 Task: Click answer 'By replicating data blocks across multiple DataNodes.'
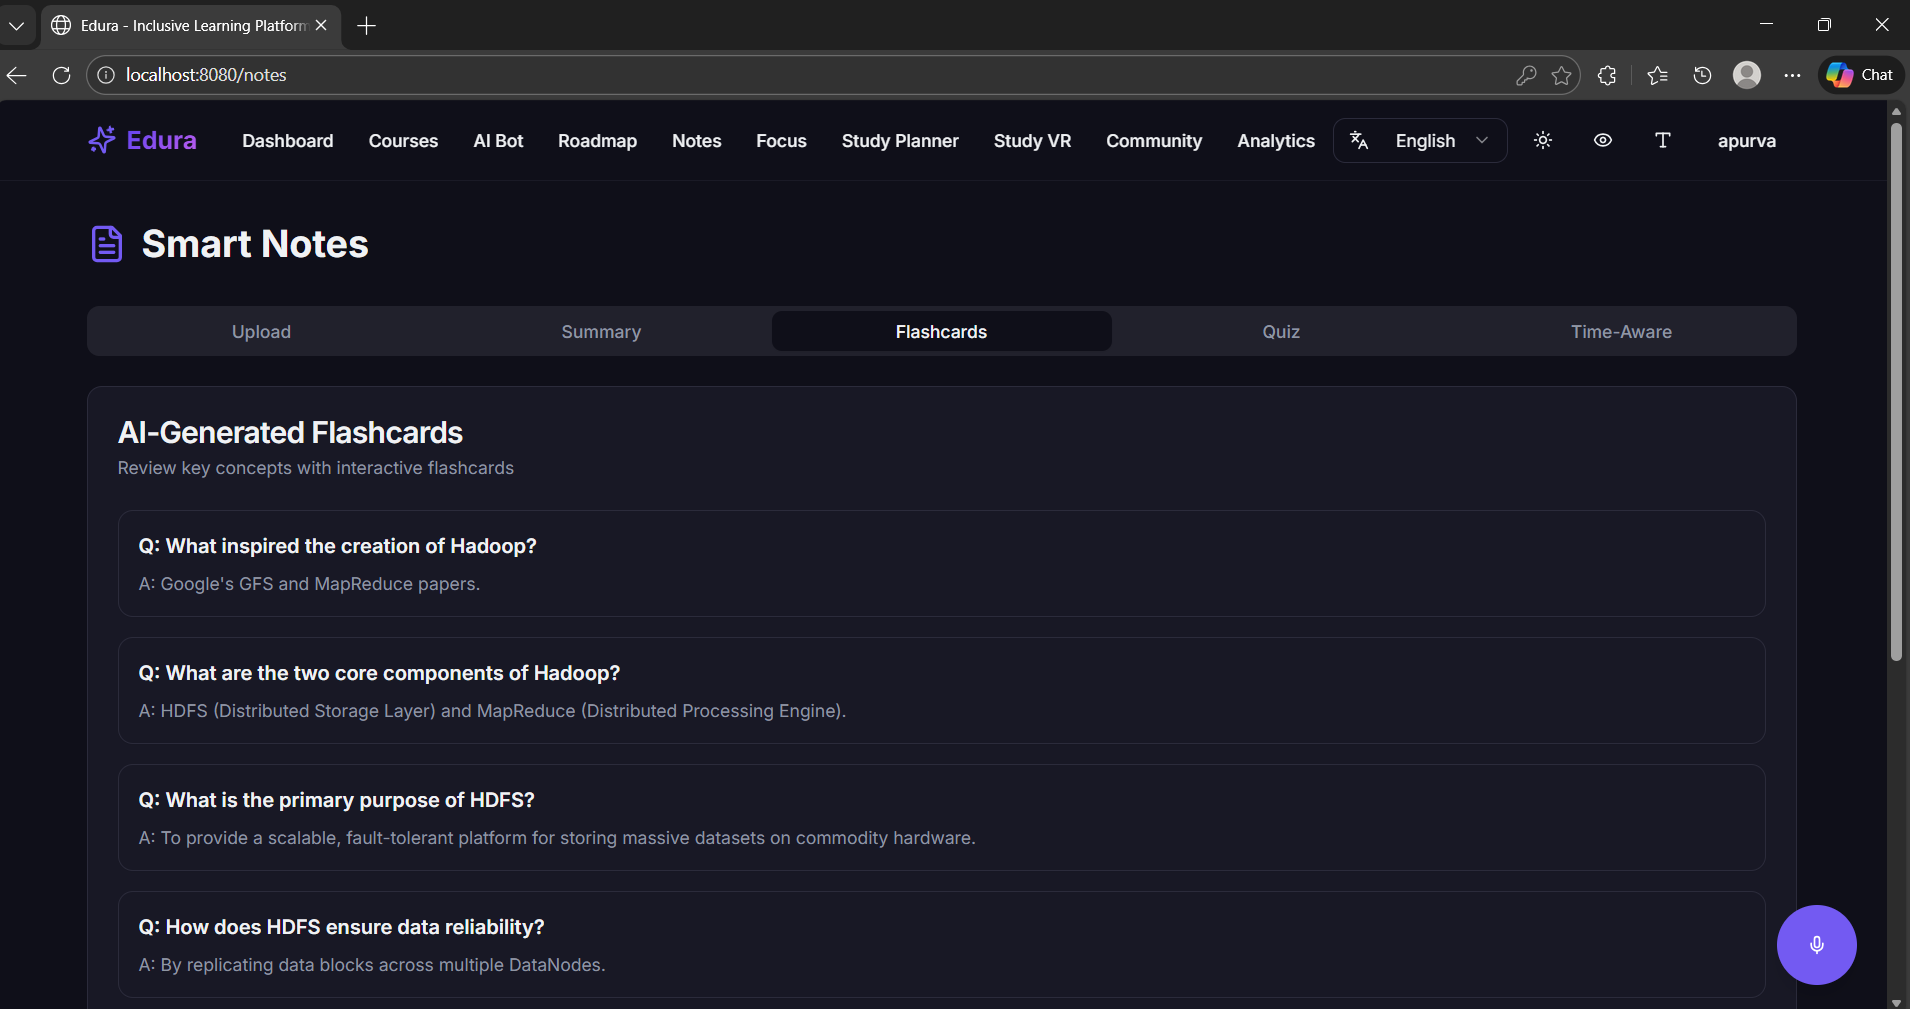[x=372, y=965]
